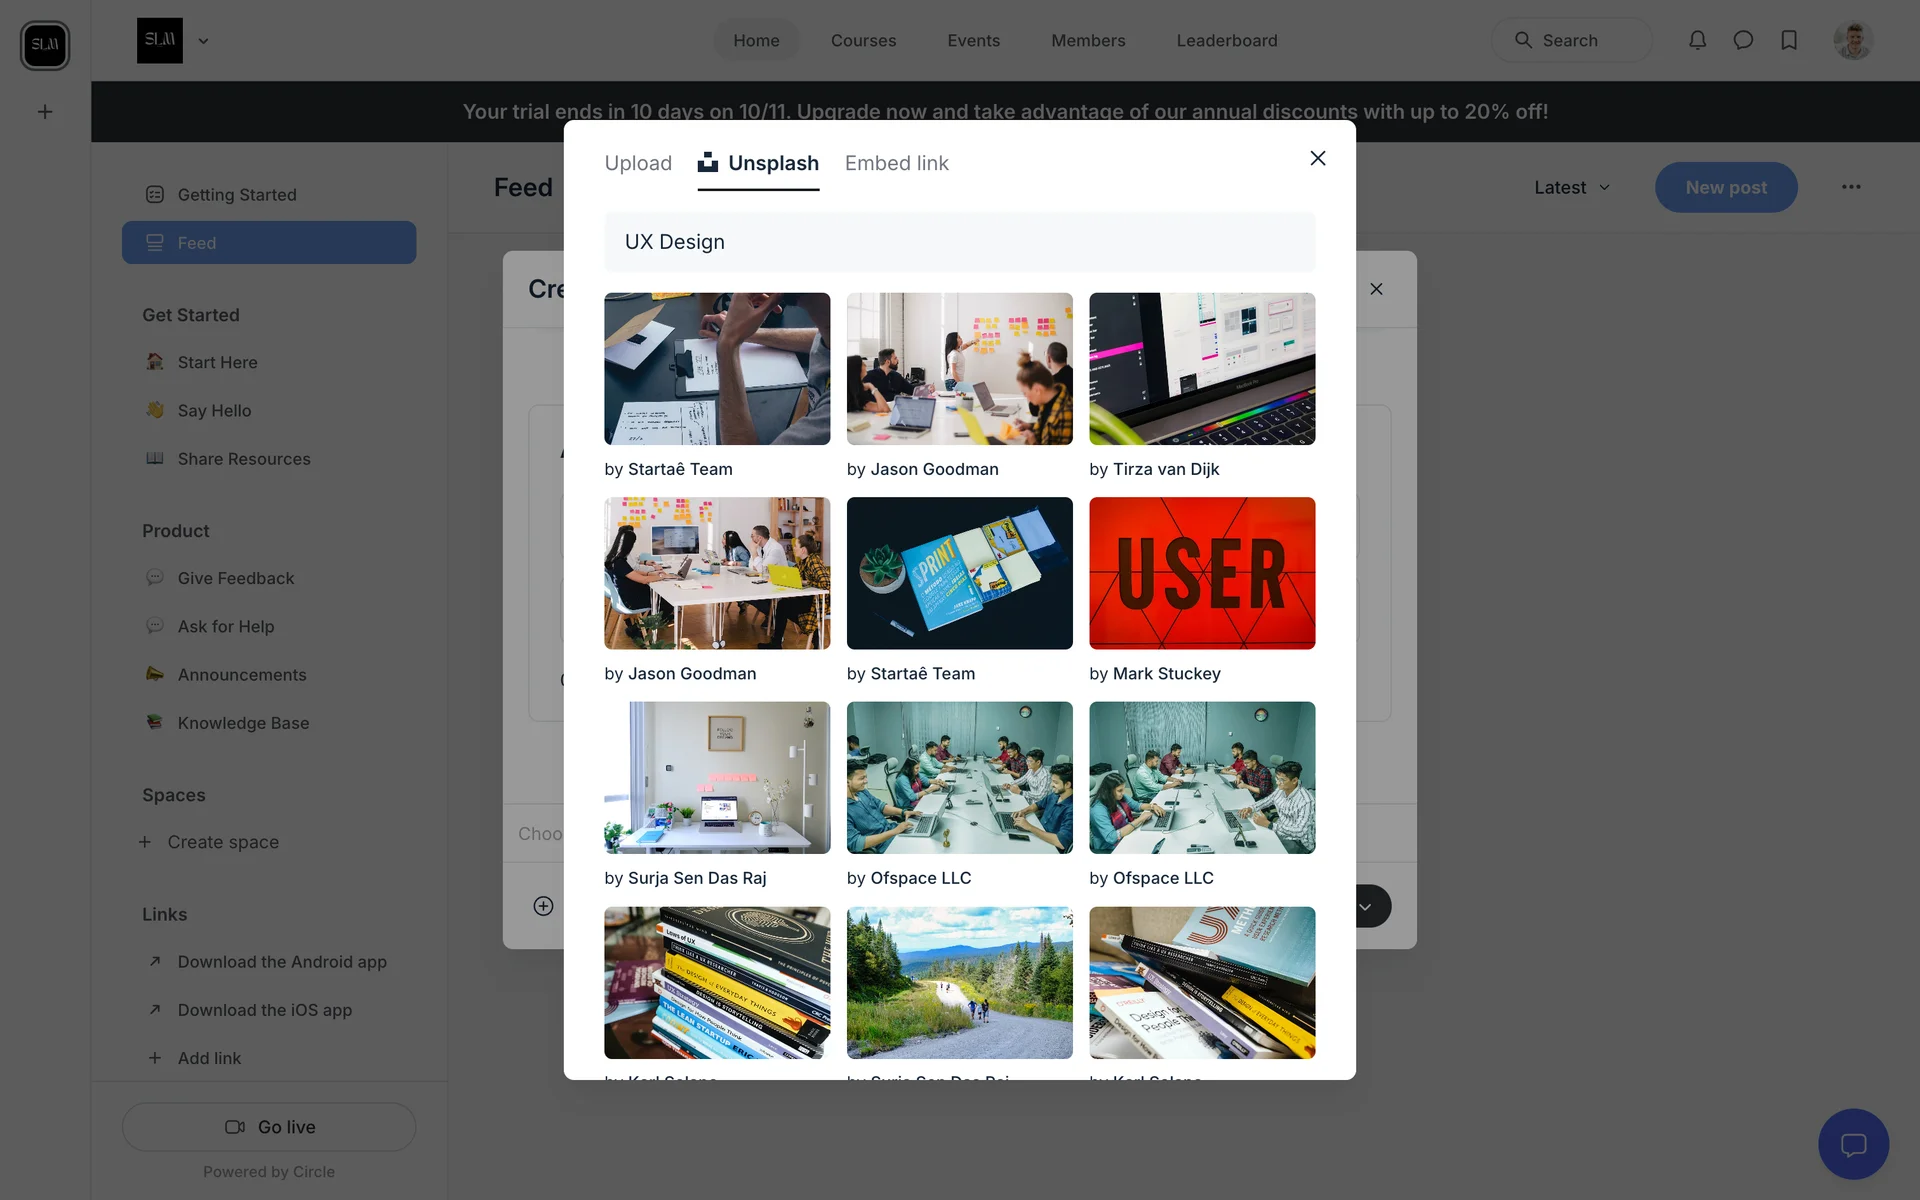Image resolution: width=1920 pixels, height=1200 pixels.
Task: Open direct messages chat bubble icon
Action: pyautogui.click(x=1743, y=40)
